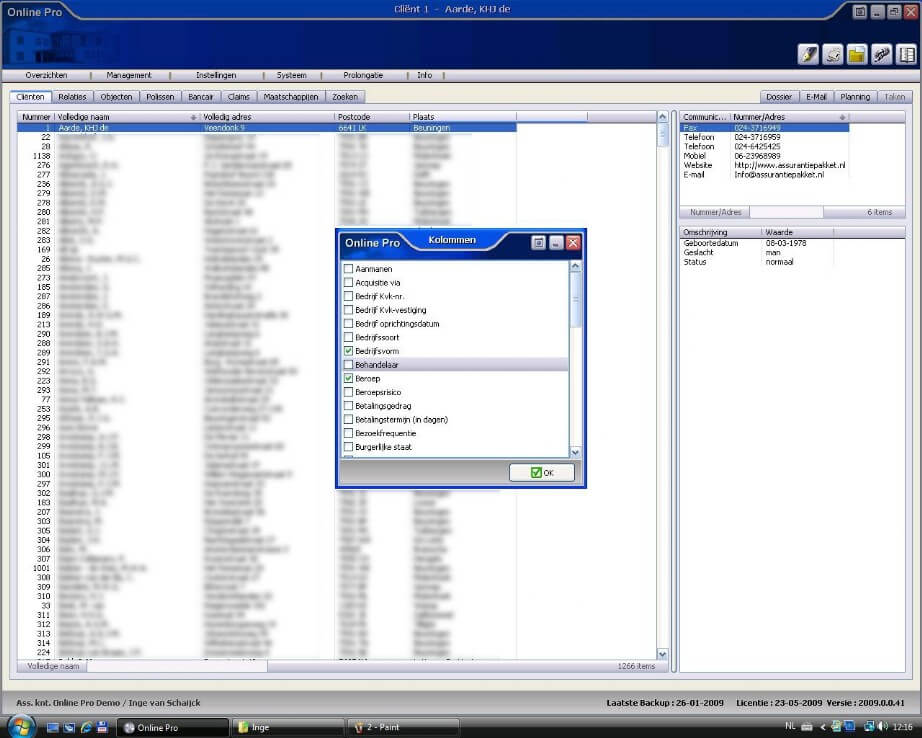
Task: Uncheck the Bedrijfsvorm column checkbox
Action: click(348, 352)
